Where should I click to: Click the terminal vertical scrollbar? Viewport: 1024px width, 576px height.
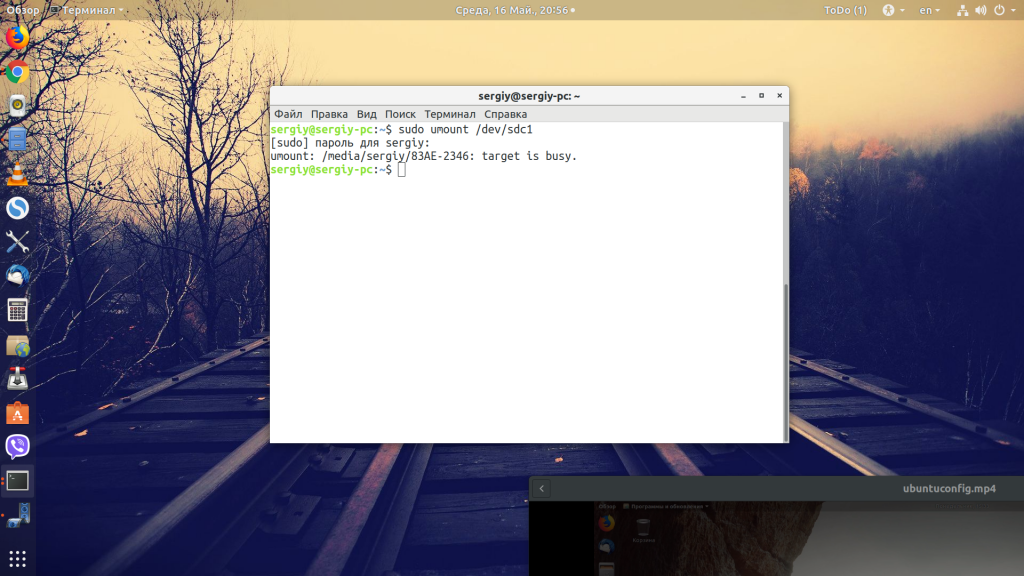(786, 282)
